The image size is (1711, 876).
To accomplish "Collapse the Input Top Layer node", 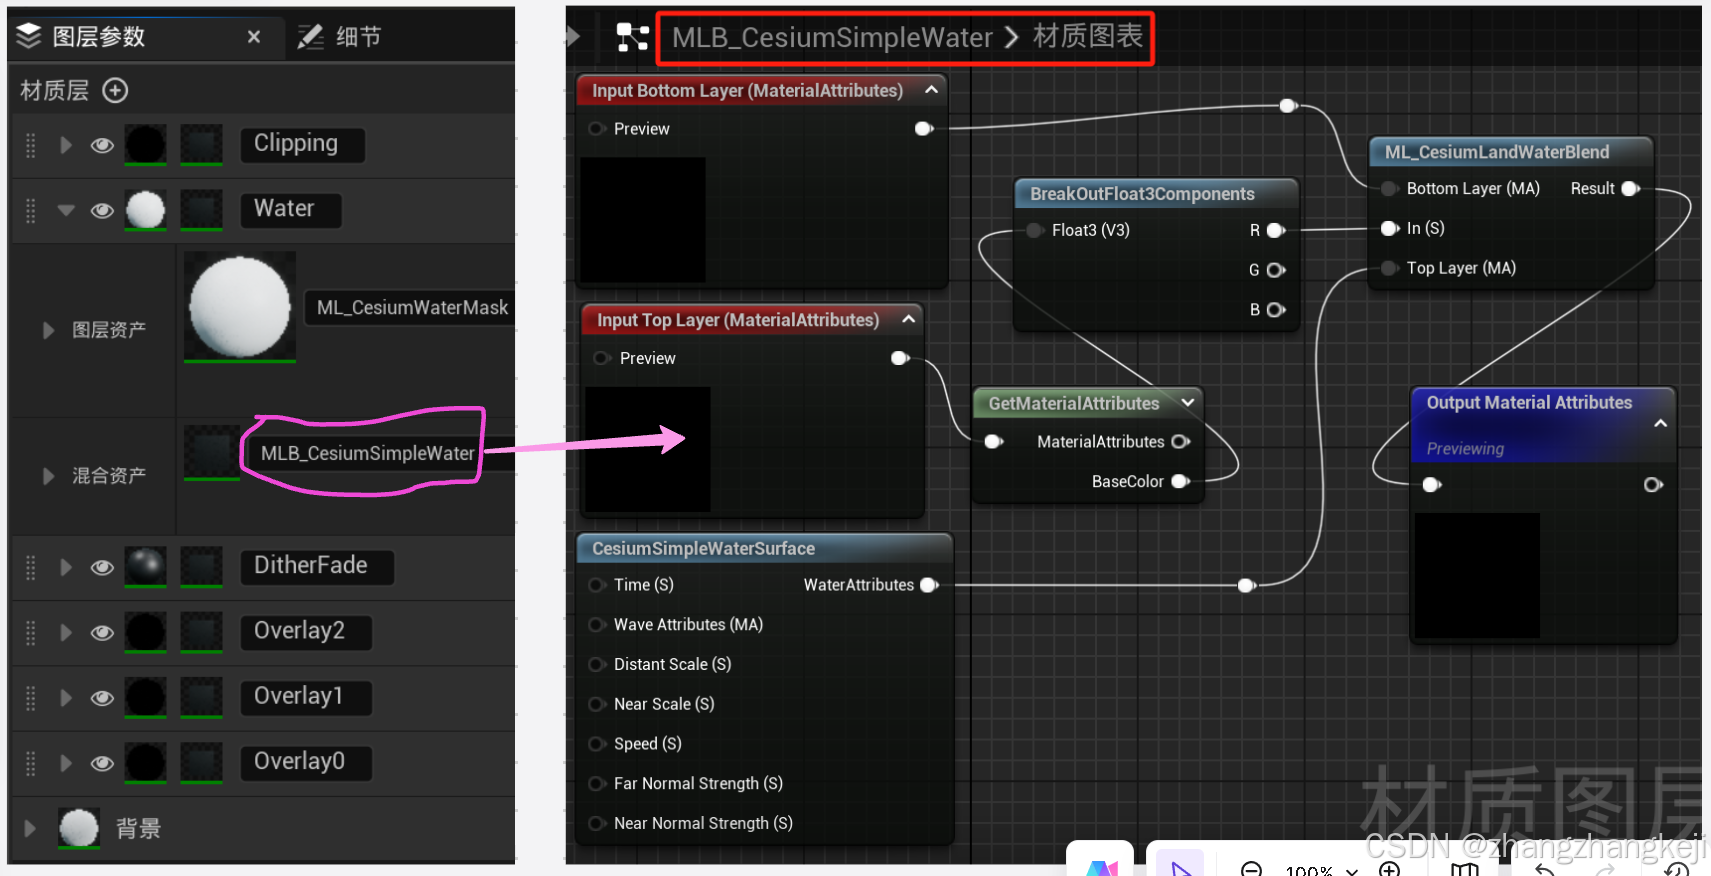I will coord(908,319).
